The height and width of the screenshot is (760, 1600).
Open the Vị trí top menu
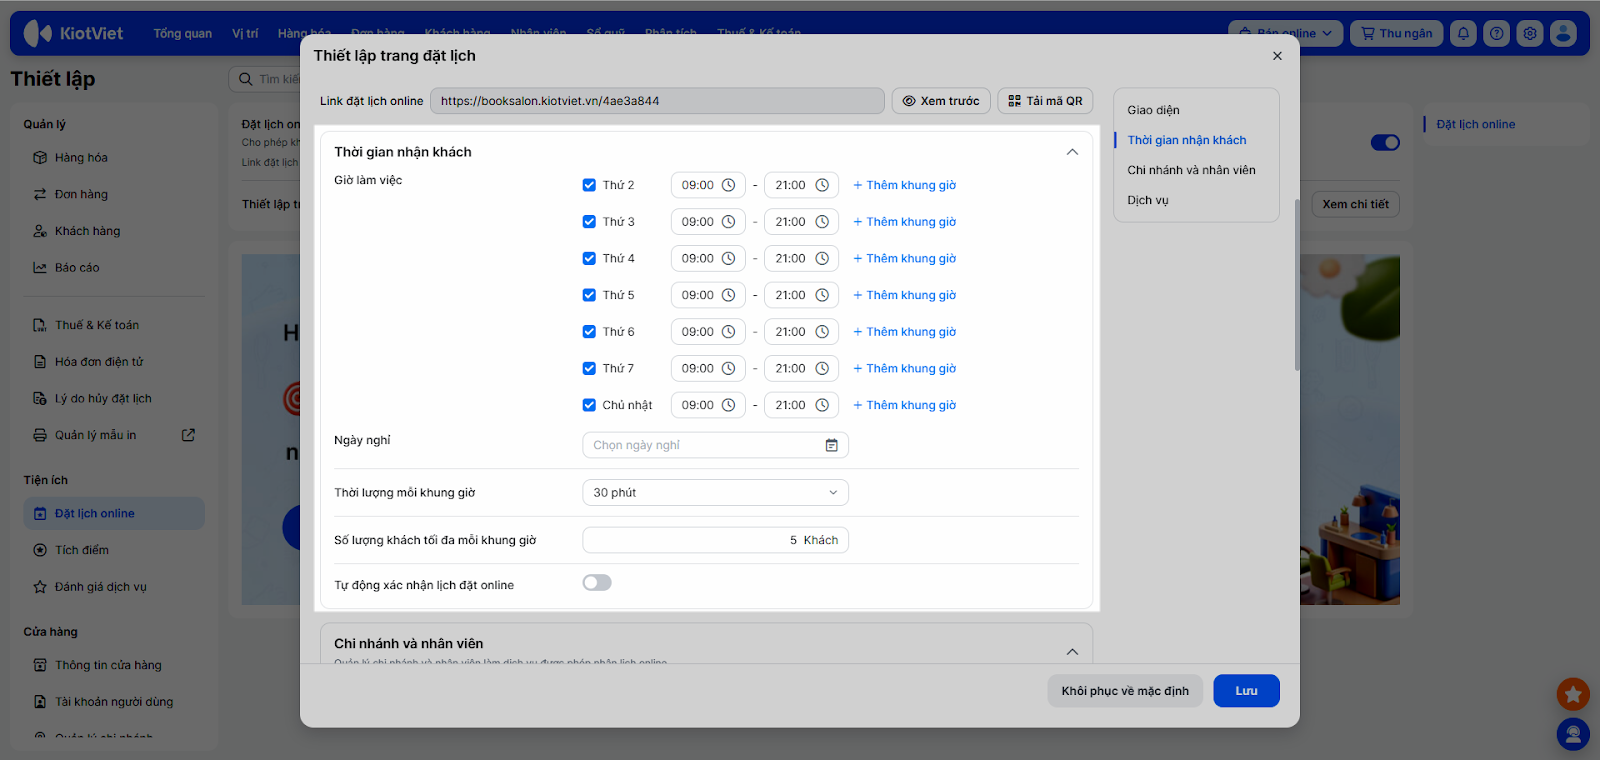point(245,33)
